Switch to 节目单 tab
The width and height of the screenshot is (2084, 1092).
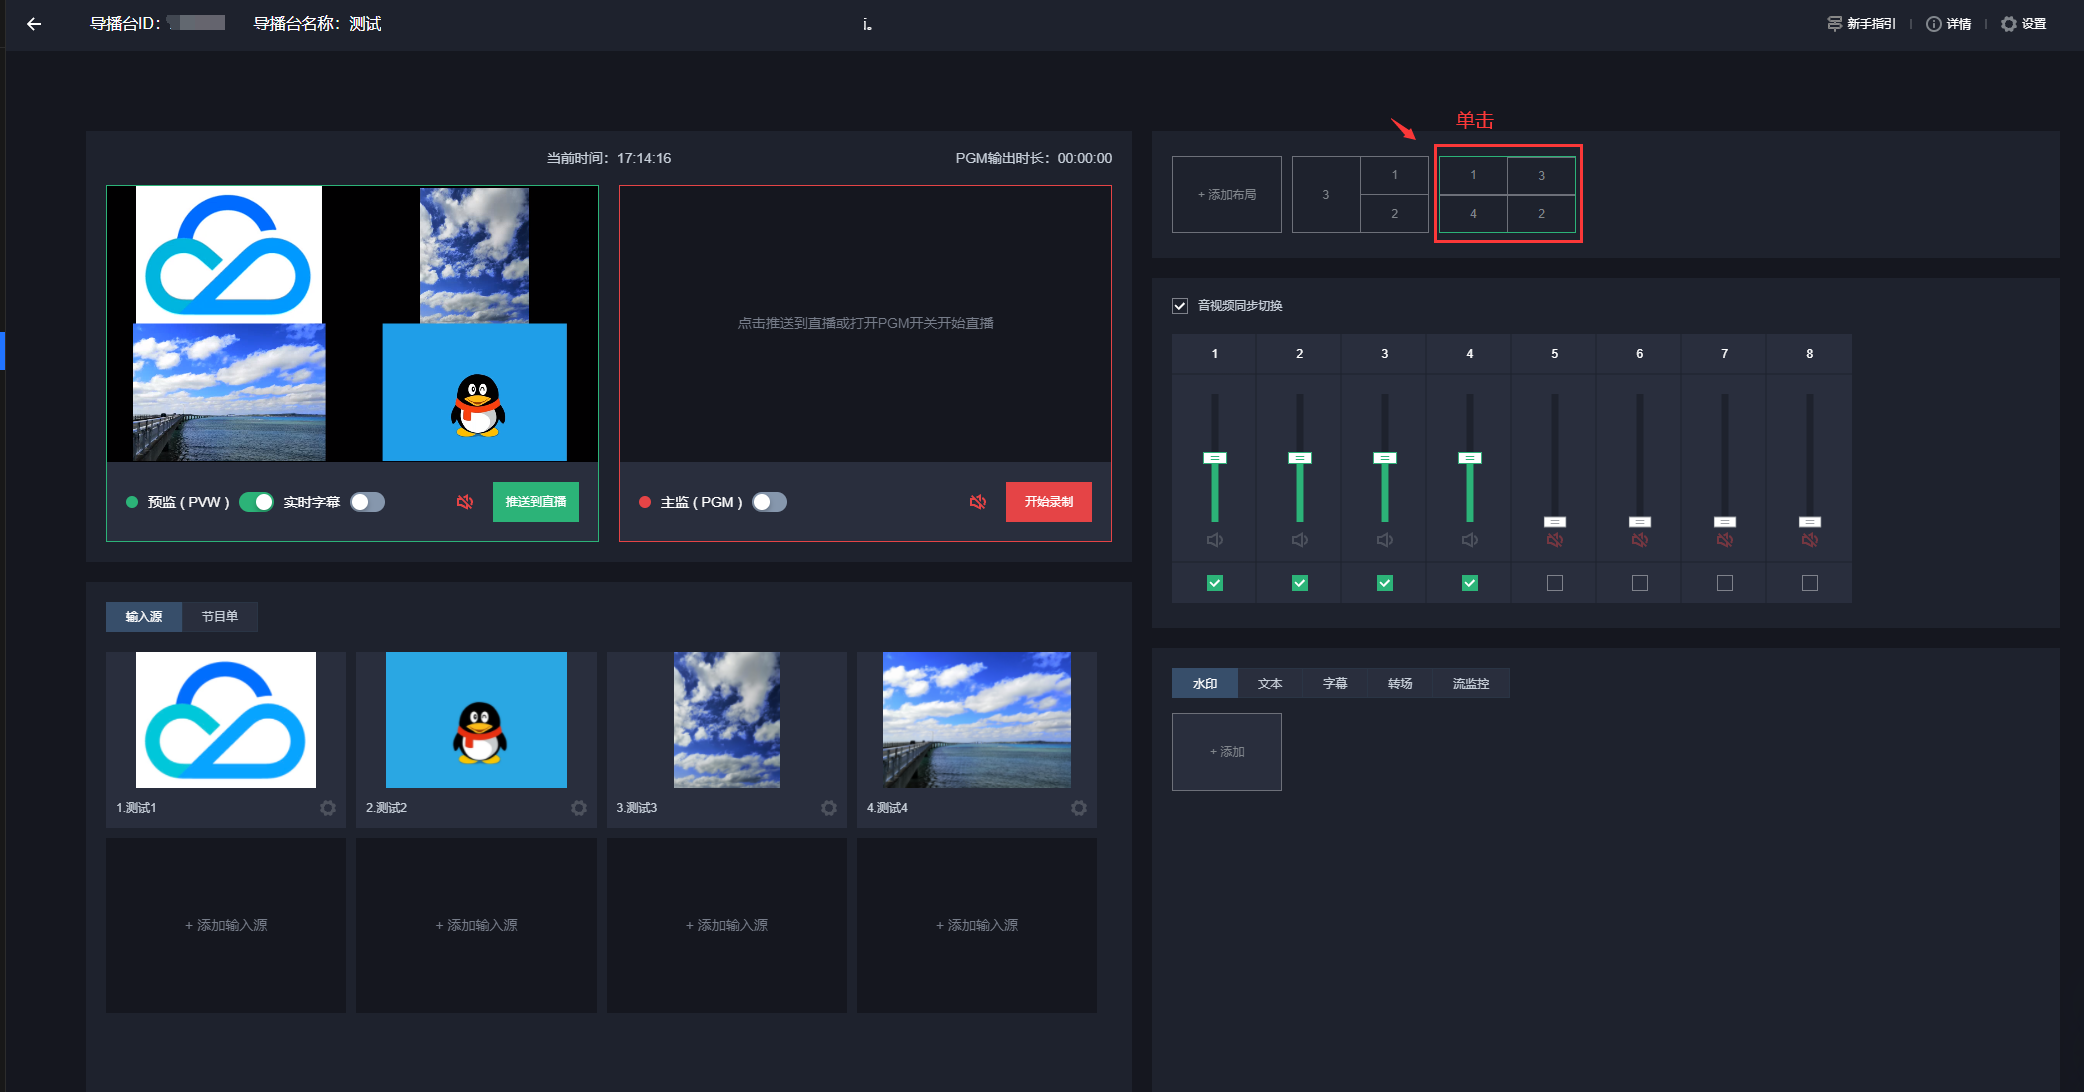click(219, 617)
